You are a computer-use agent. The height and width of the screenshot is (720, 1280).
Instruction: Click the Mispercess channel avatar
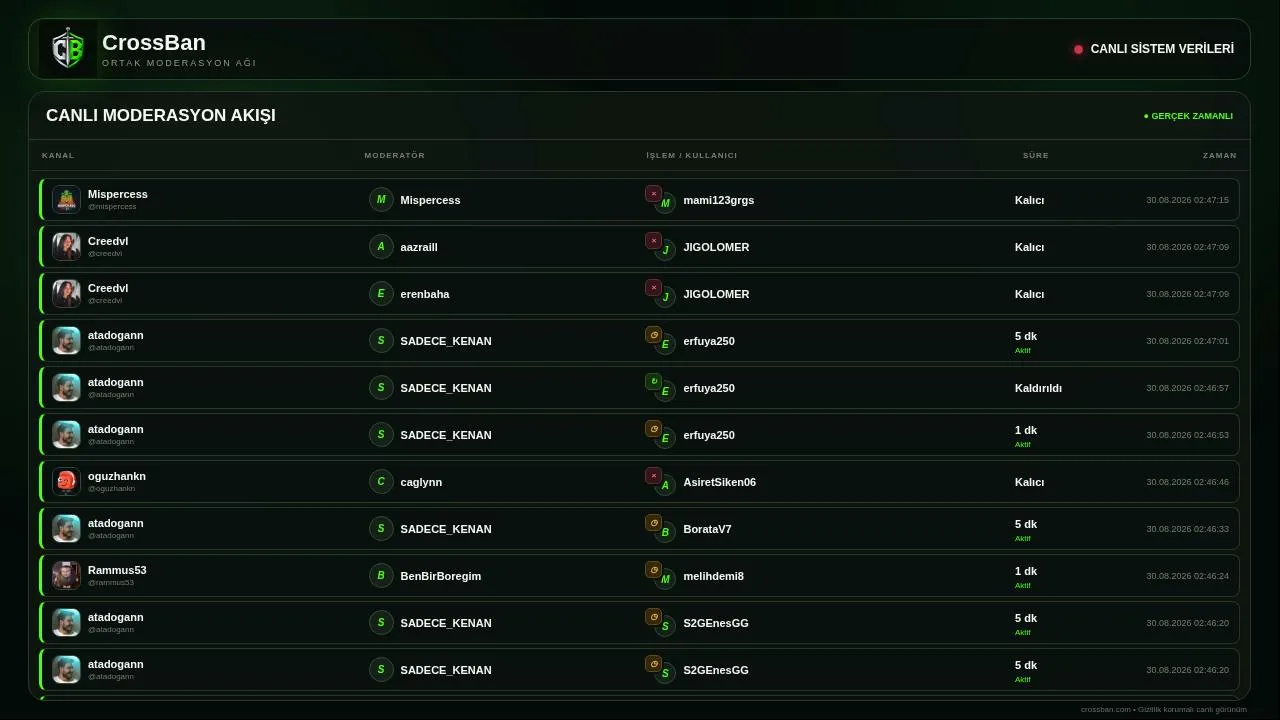coord(66,199)
